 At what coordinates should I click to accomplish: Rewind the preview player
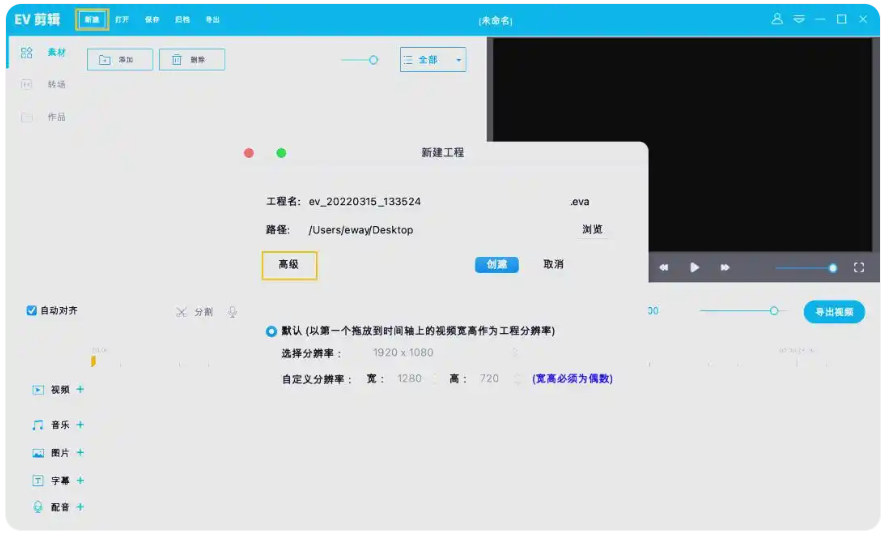[x=664, y=268]
